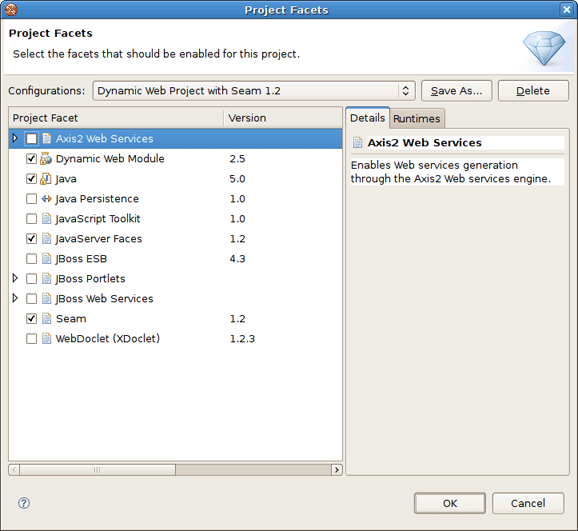Viewport: 578px width, 531px height.
Task: Delete the selected configuration
Action: point(533,91)
